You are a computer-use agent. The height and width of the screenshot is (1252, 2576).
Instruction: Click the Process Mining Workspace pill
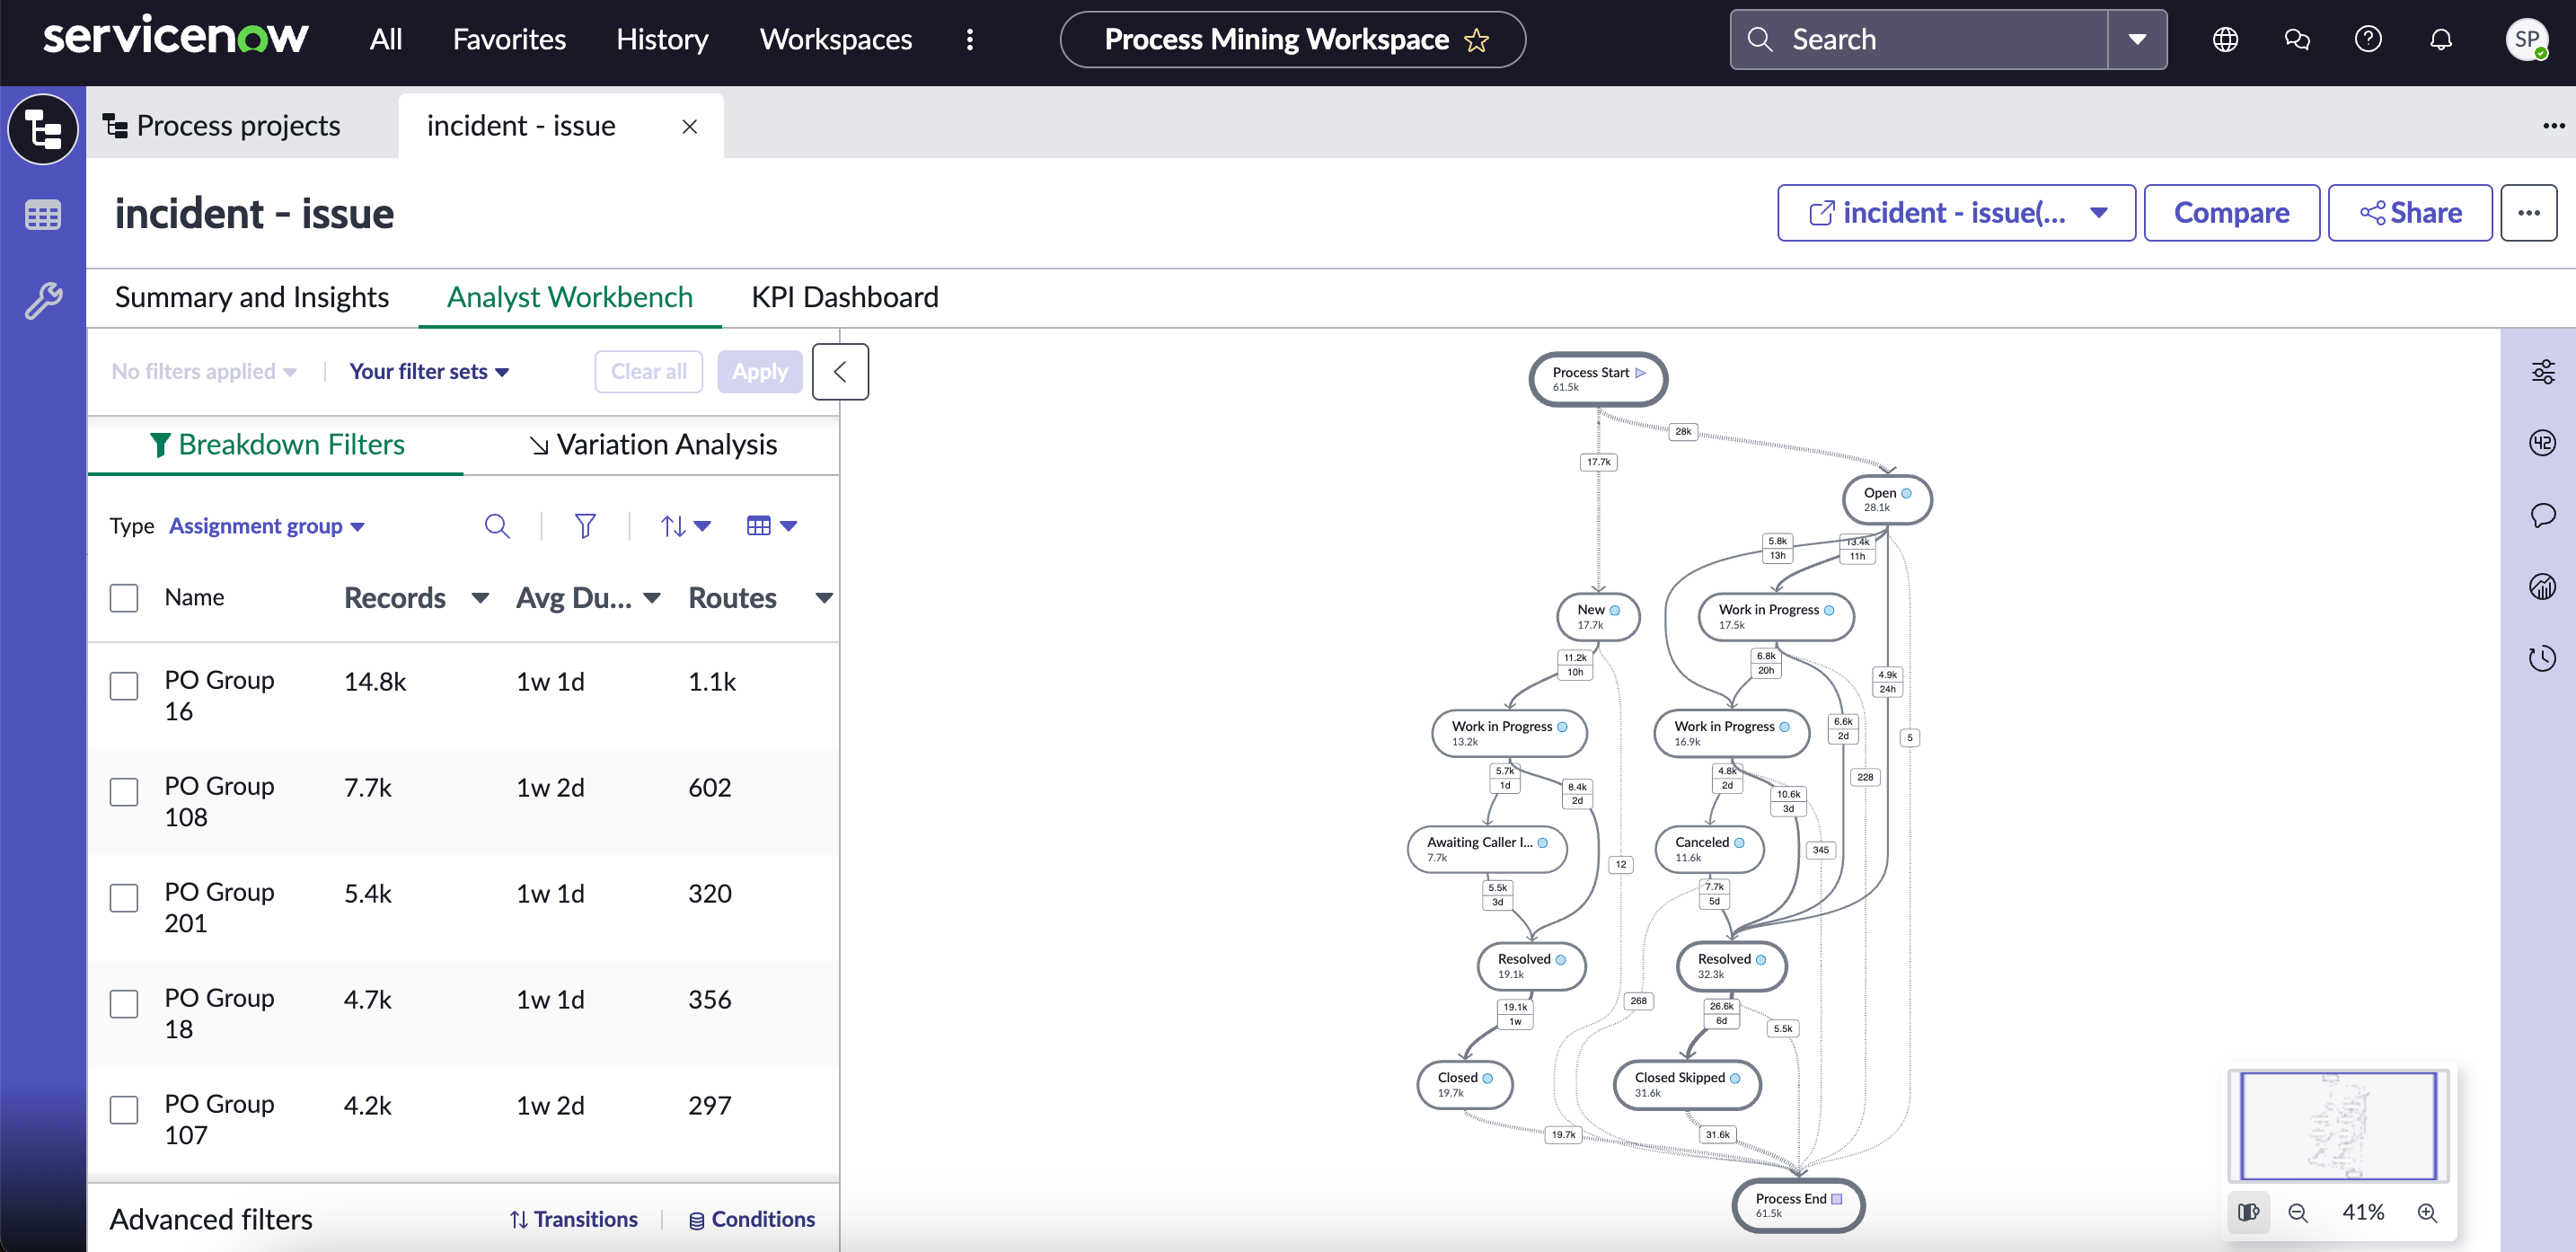1292,39
